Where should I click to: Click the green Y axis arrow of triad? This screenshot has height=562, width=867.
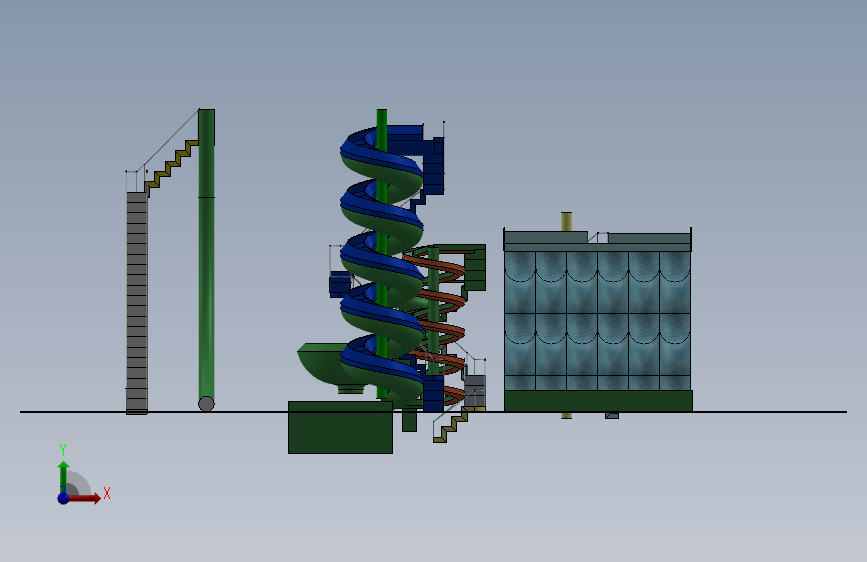click(64, 477)
